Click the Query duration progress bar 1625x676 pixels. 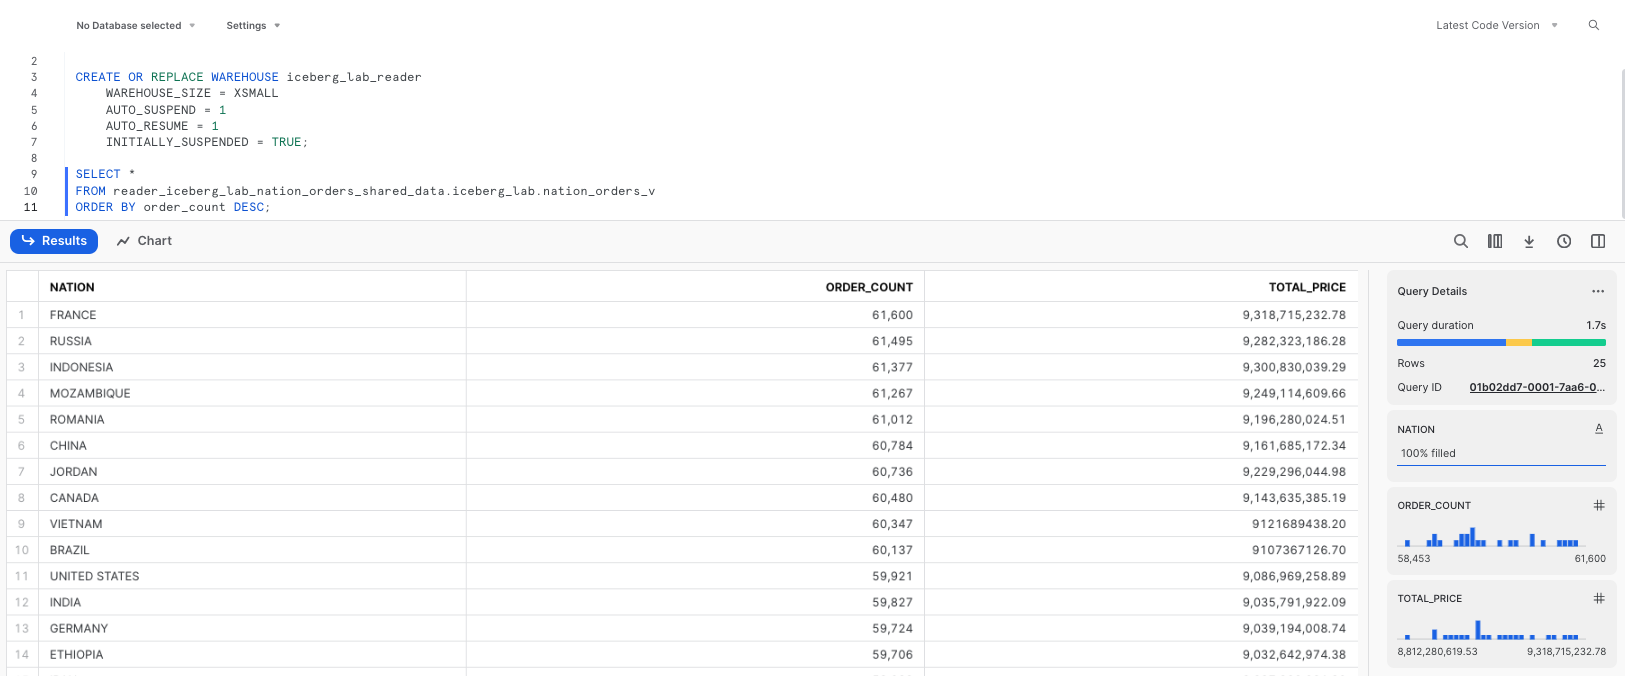click(x=1501, y=343)
